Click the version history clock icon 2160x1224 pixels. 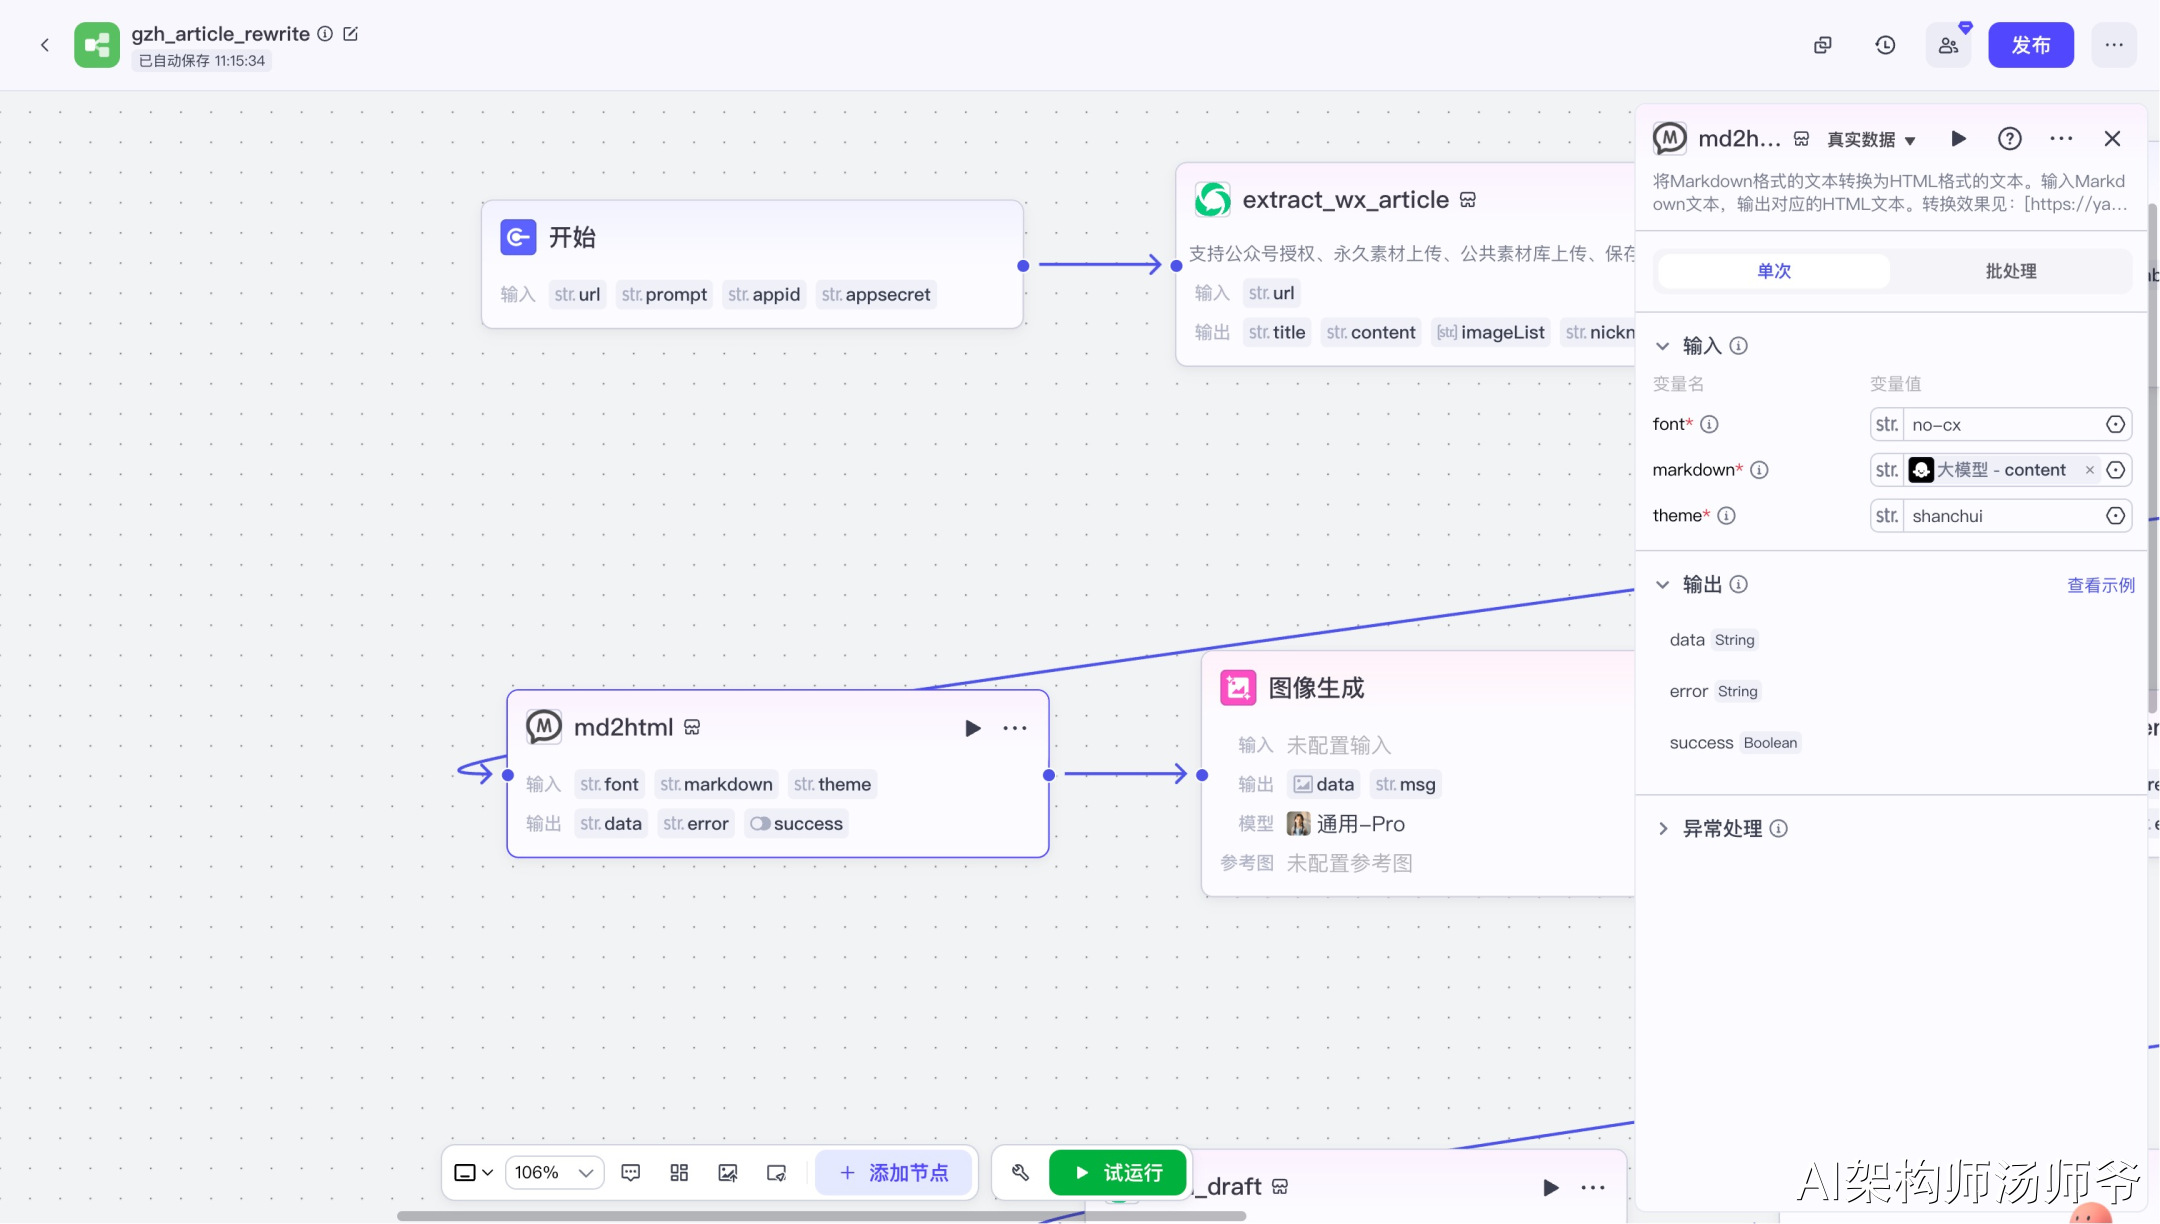(x=1885, y=45)
